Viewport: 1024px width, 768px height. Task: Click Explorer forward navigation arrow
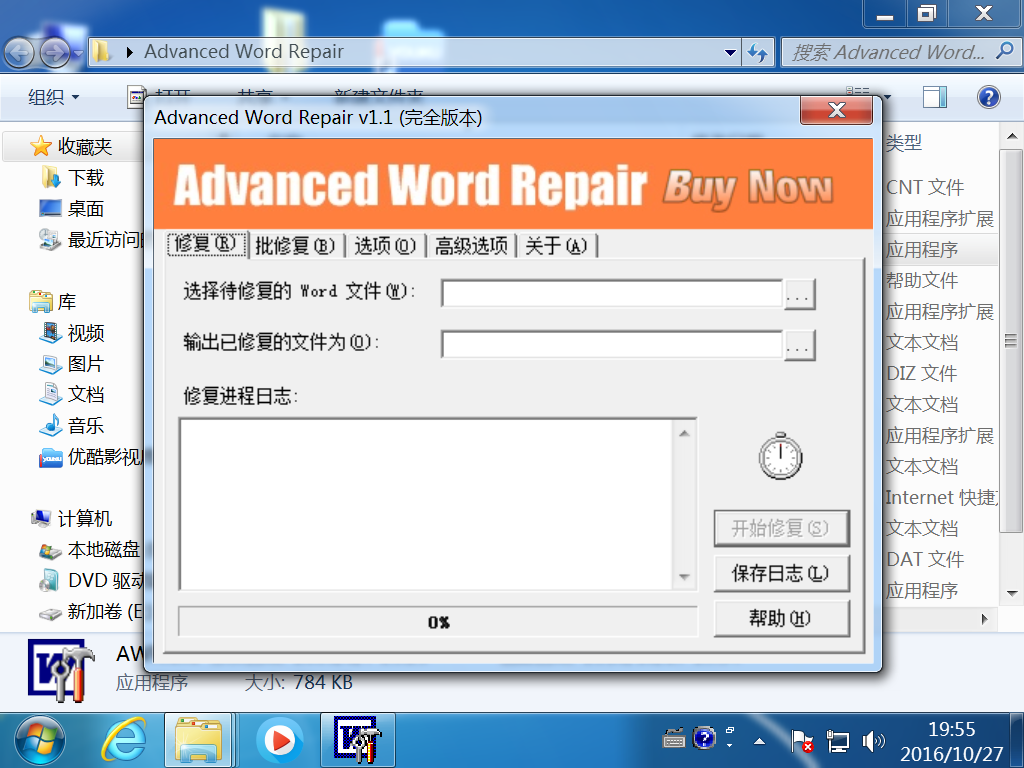click(x=56, y=53)
